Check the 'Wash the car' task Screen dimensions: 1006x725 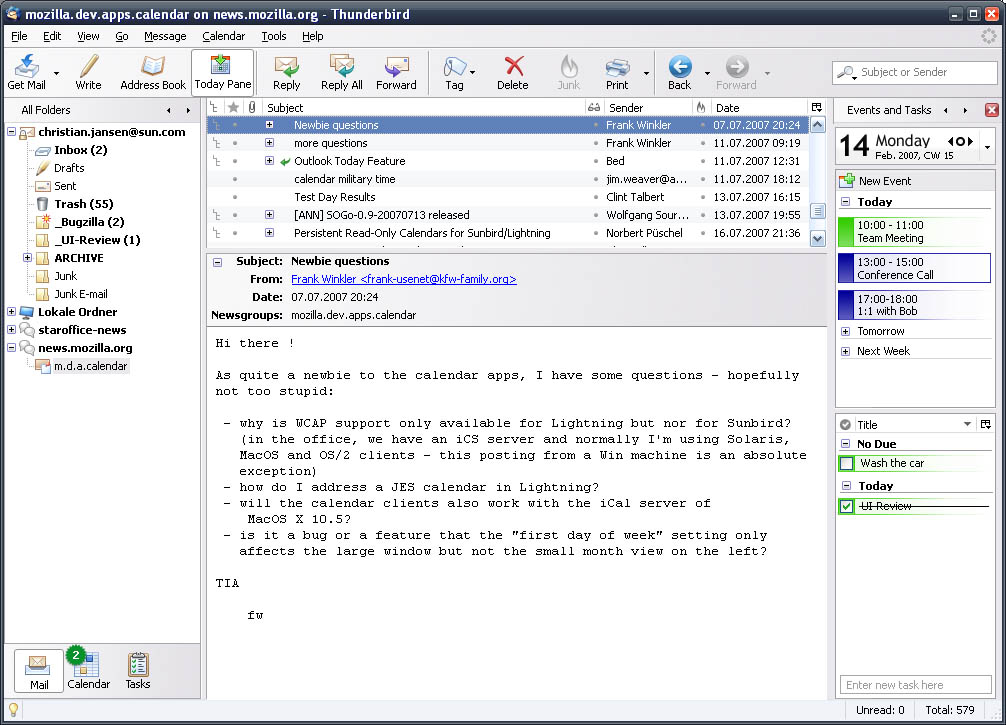[847, 463]
